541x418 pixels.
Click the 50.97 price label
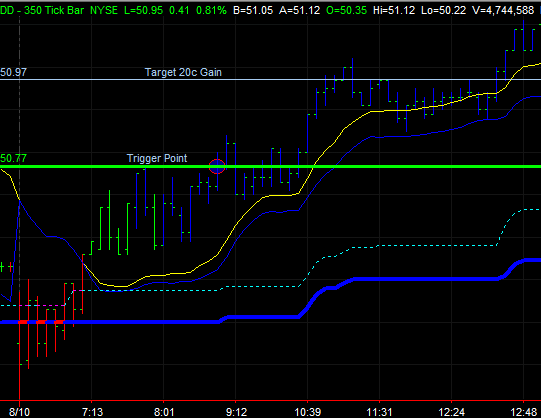point(13,72)
